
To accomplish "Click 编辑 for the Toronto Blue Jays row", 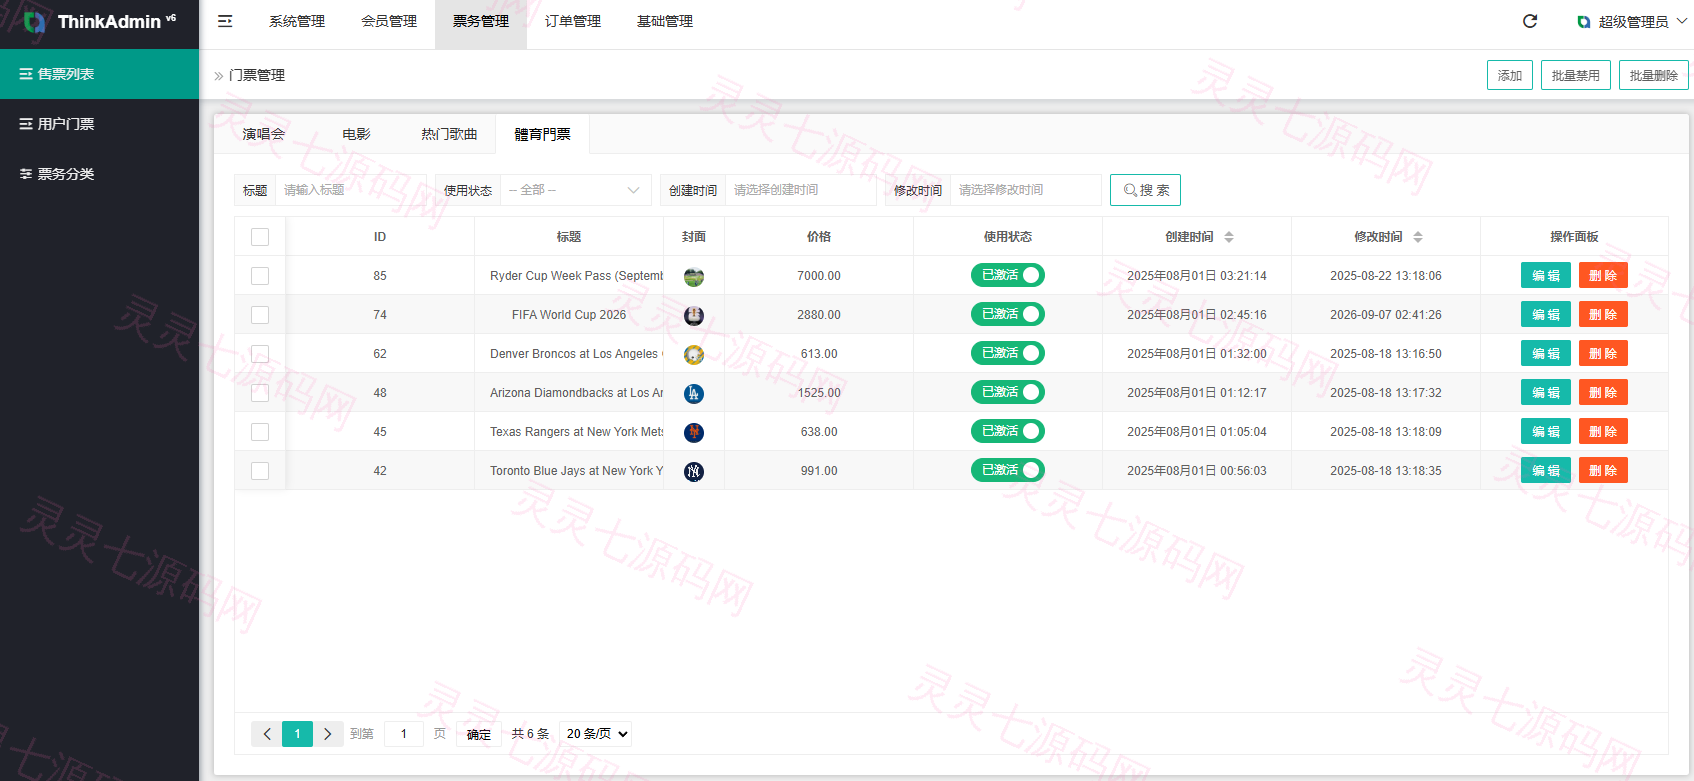I will click(1546, 470).
